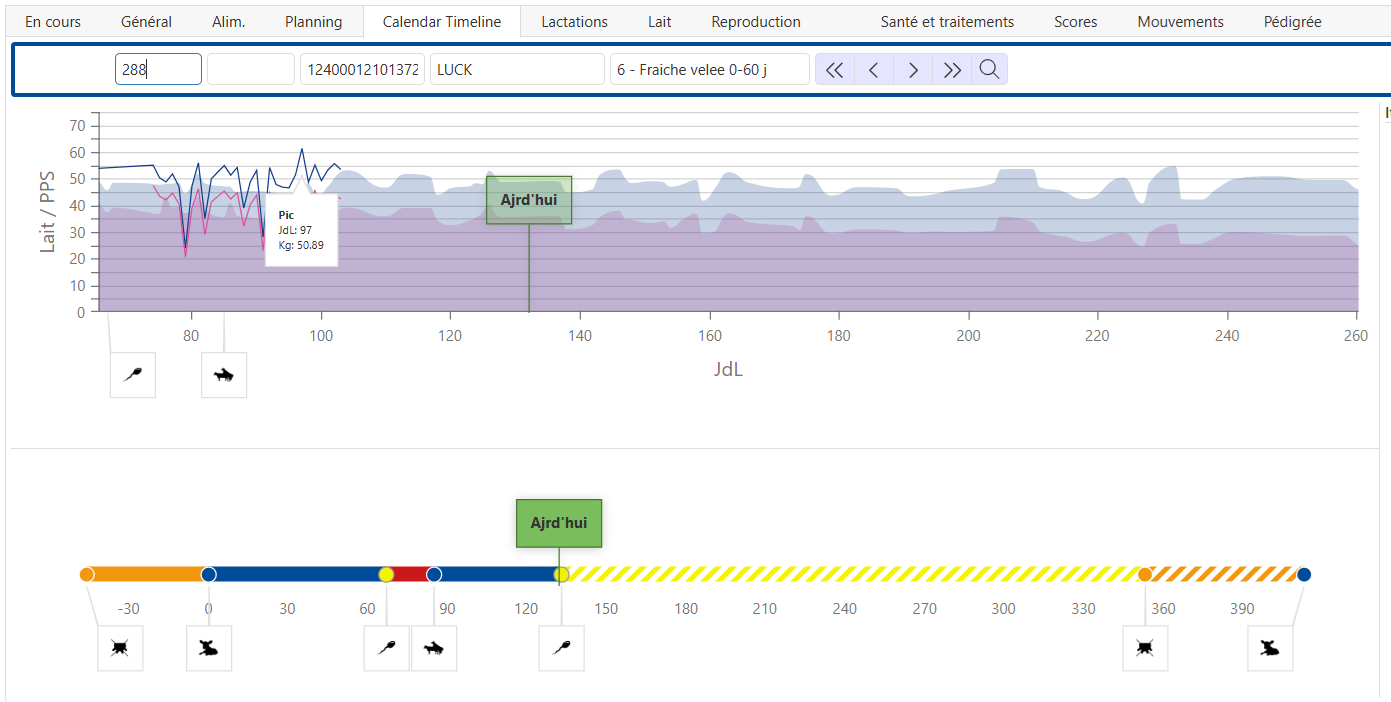The width and height of the screenshot is (1391, 702).
Task: Switch to the Mouvements tab
Action: pos(1180,21)
